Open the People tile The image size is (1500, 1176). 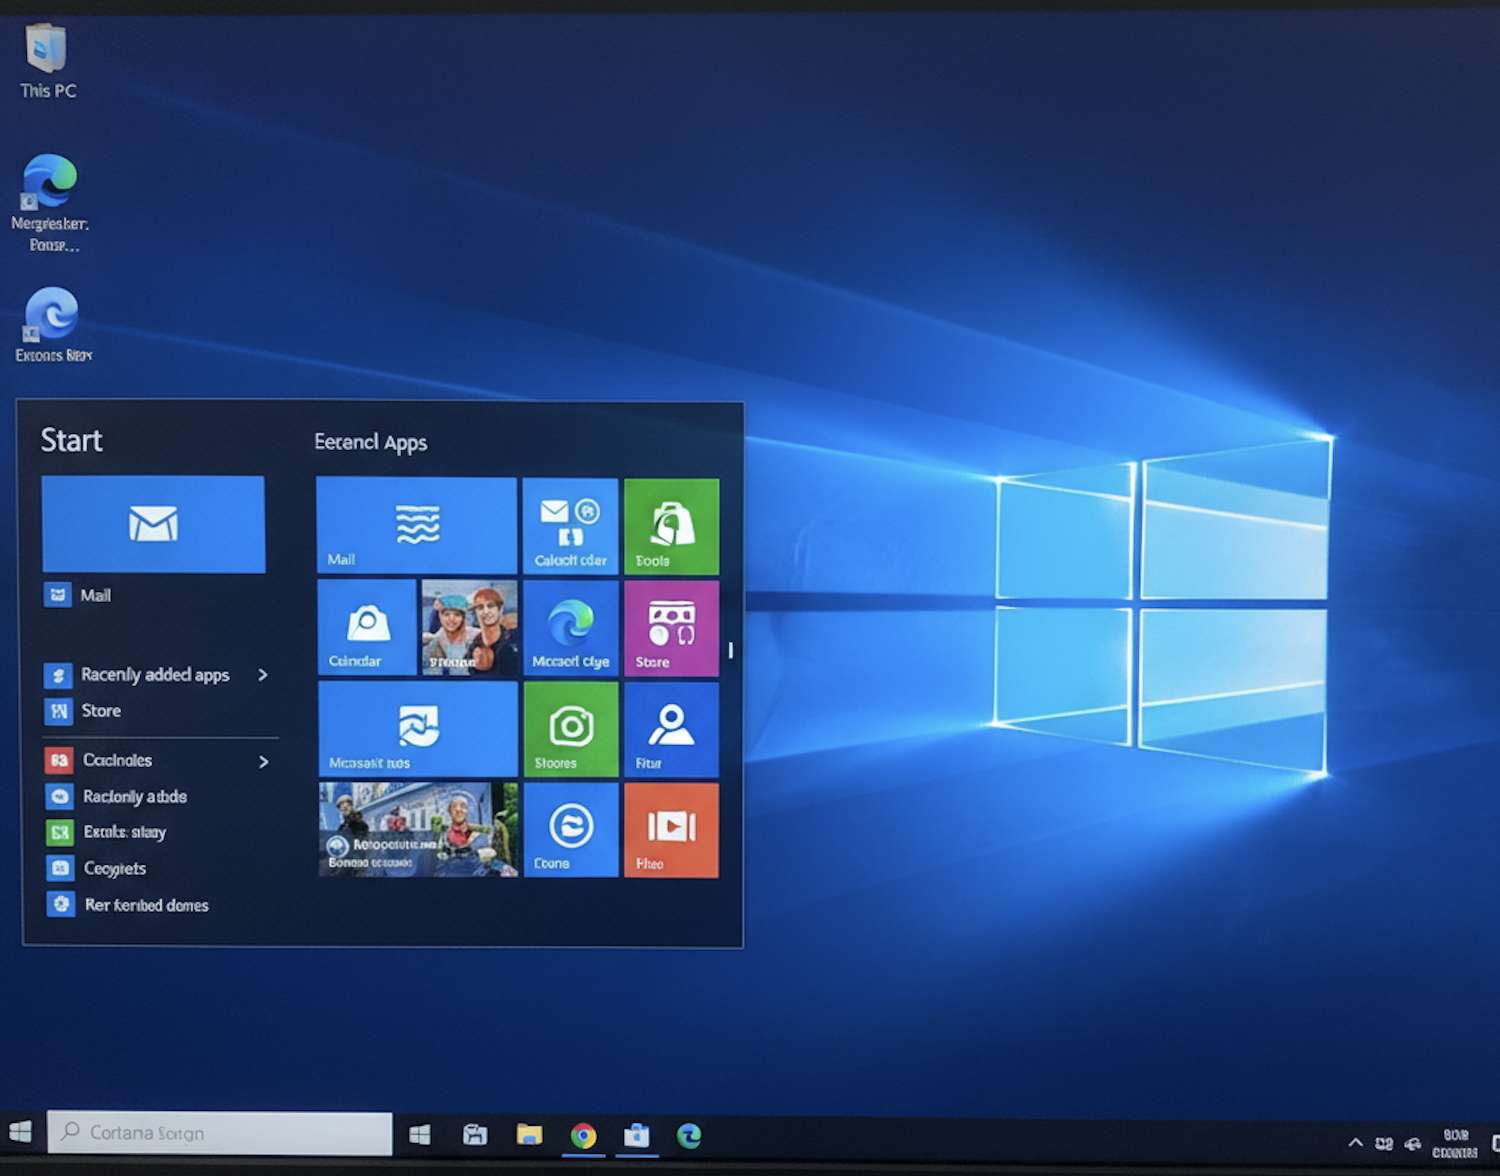click(x=671, y=730)
